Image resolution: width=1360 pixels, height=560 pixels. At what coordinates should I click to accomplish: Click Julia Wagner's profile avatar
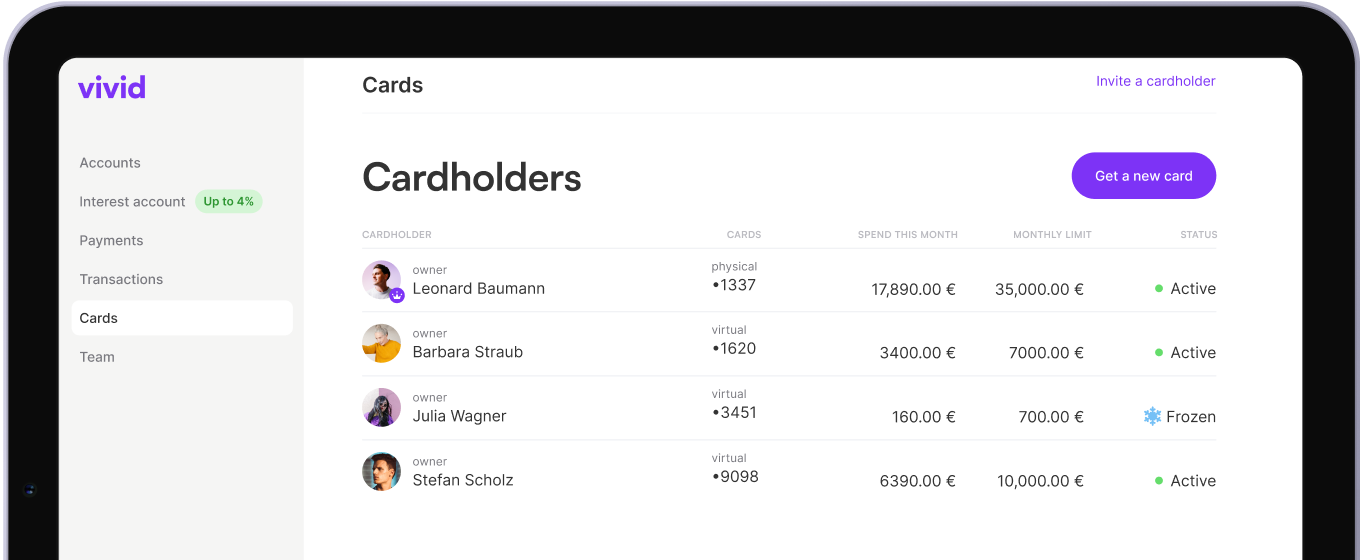(381, 407)
